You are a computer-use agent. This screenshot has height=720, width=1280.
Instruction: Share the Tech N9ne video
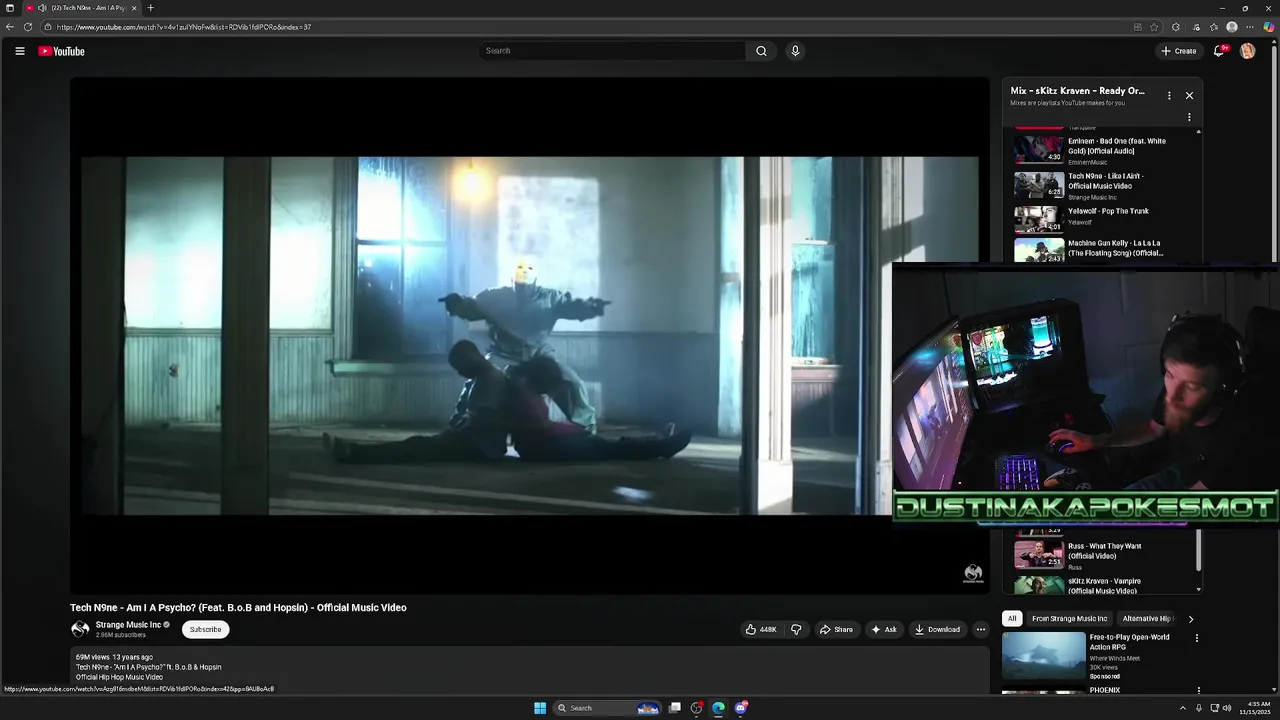[x=836, y=629]
